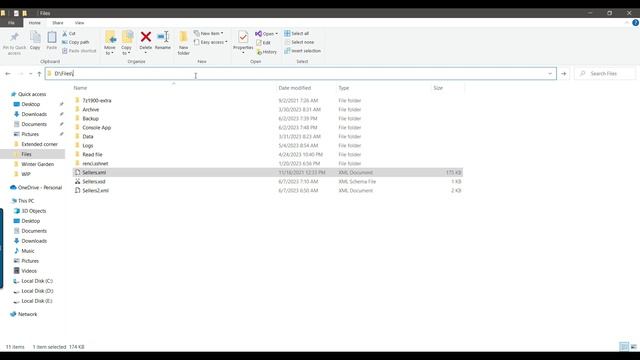The height and width of the screenshot is (360, 640).
Task: Click the Cut command
Action: pyautogui.click(x=69, y=33)
